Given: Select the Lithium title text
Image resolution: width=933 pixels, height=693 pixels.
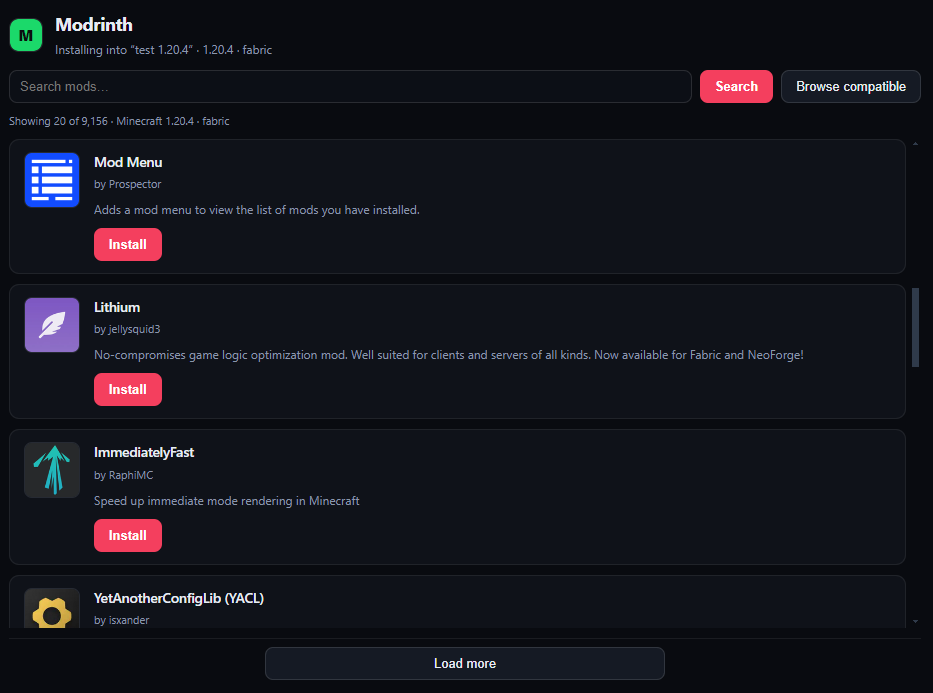Looking at the screenshot, I should tap(117, 308).
